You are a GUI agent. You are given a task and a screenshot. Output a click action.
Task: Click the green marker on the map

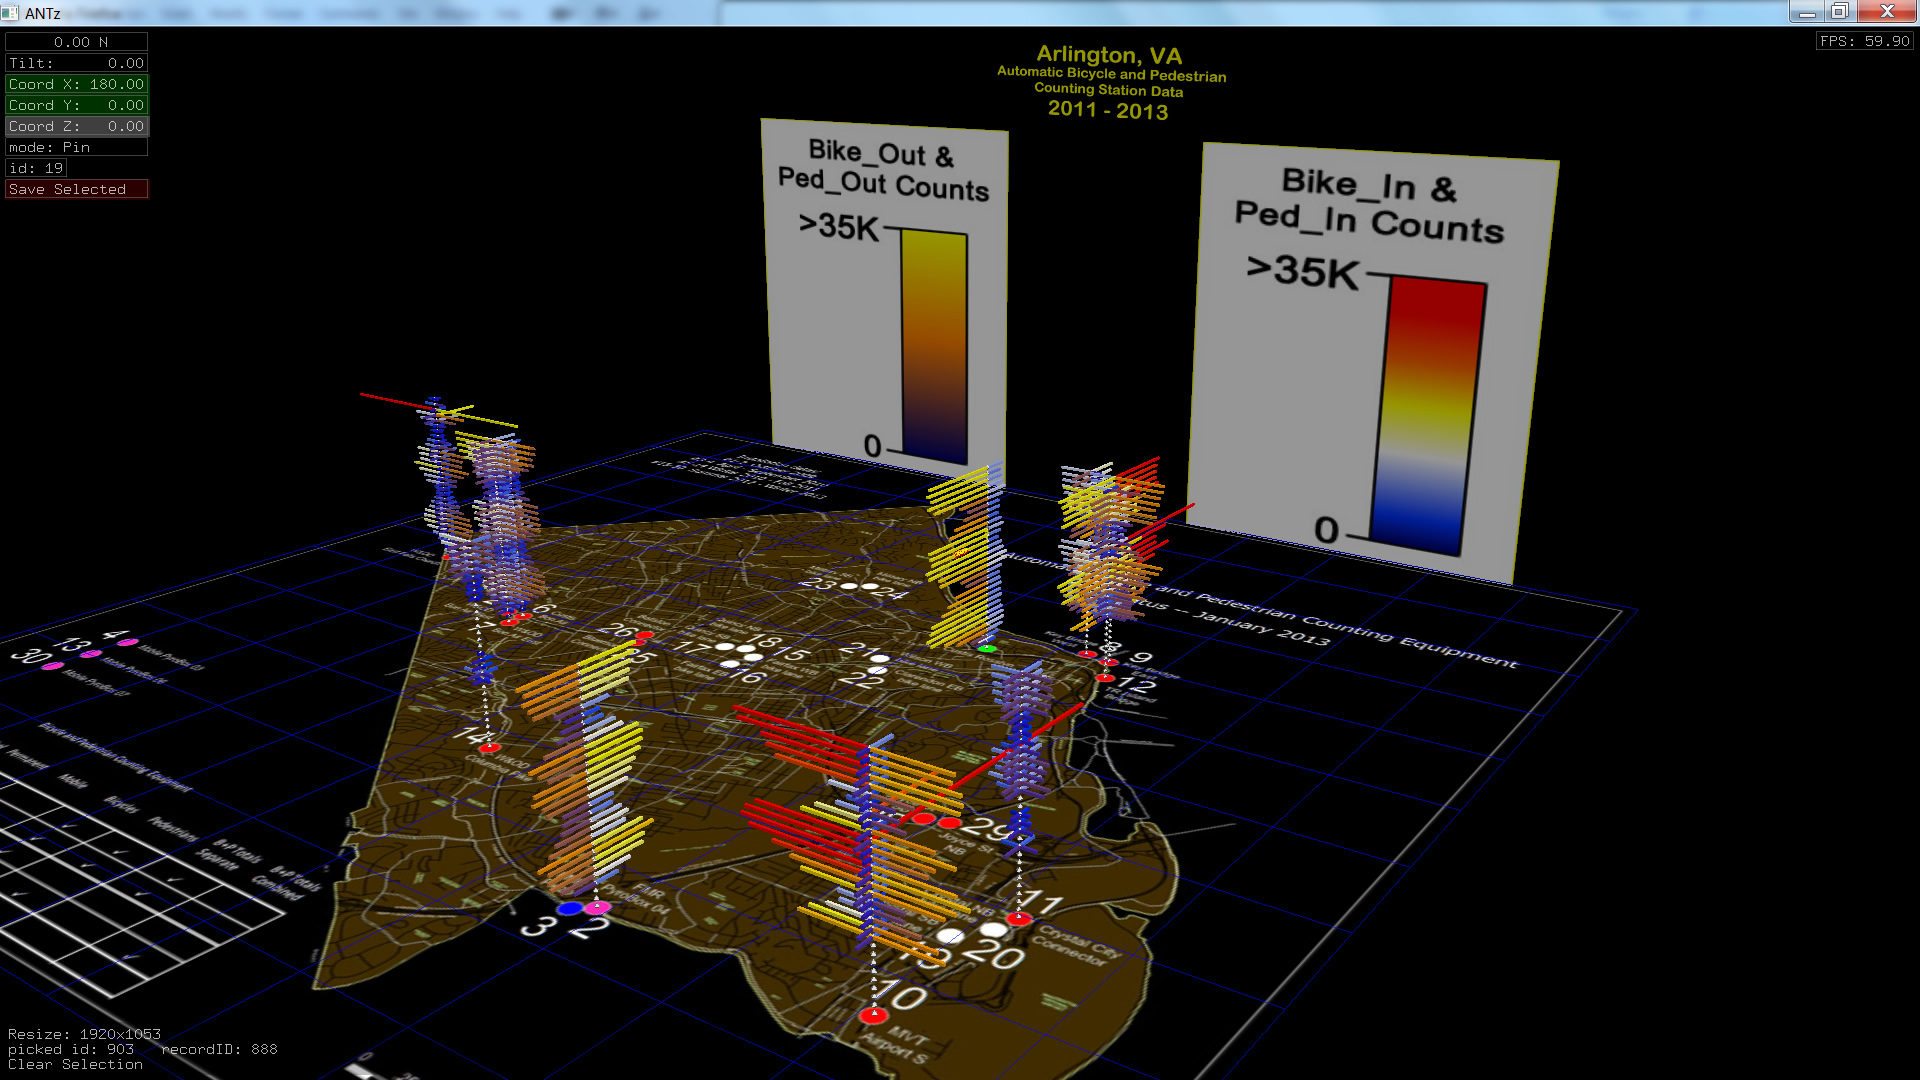click(987, 649)
